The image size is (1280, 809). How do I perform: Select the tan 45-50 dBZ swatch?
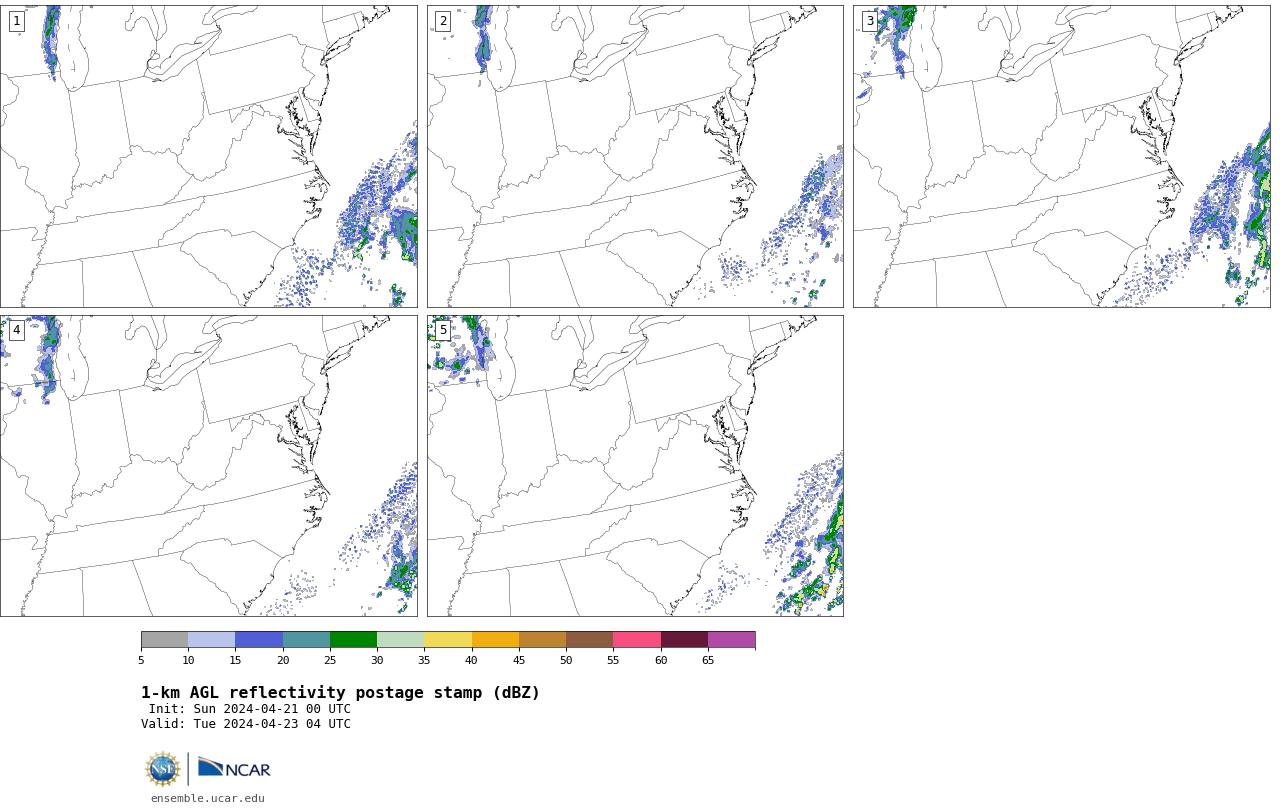pos(542,640)
